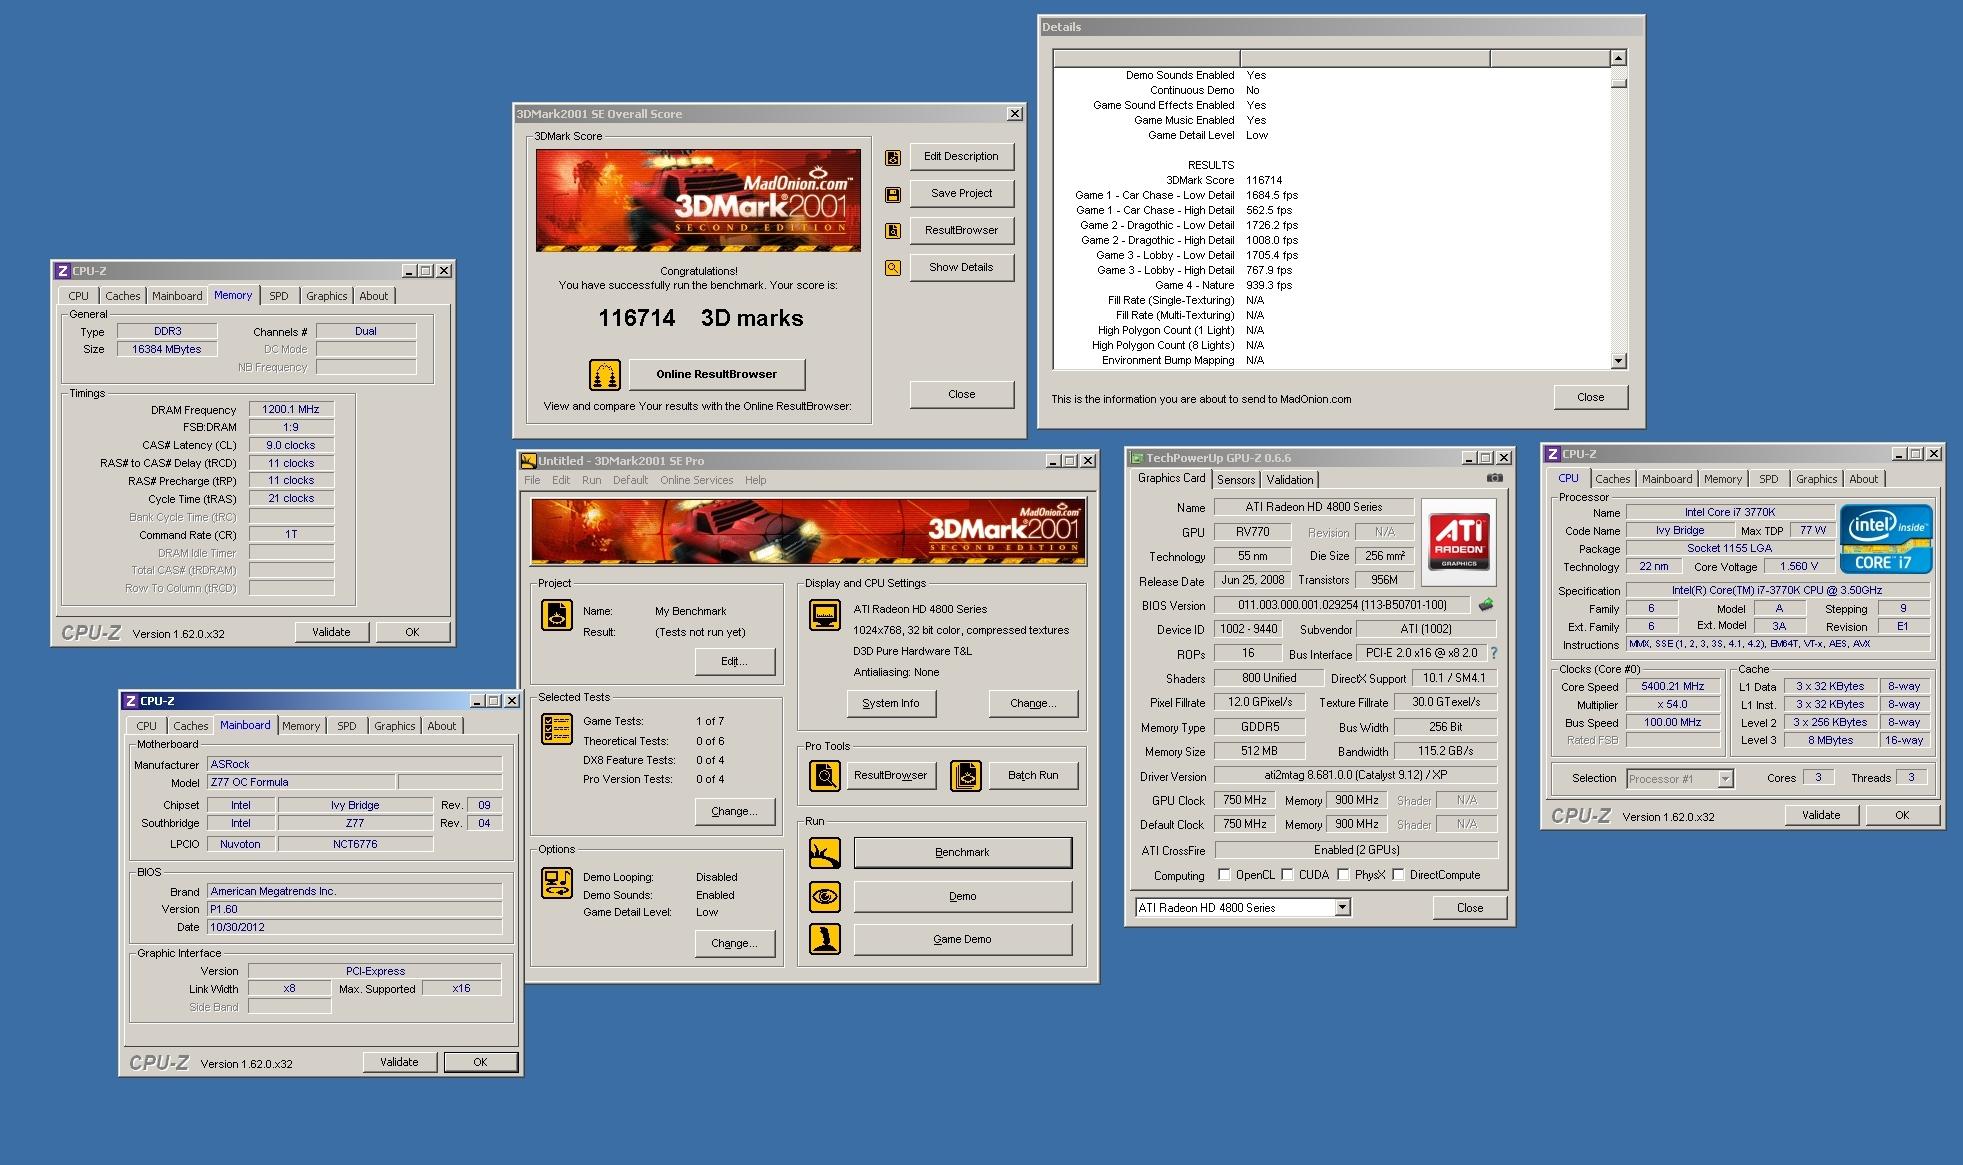Click the Project document icon in 3DMark
Viewport: 1963px width, 1165px height.
coord(557,615)
